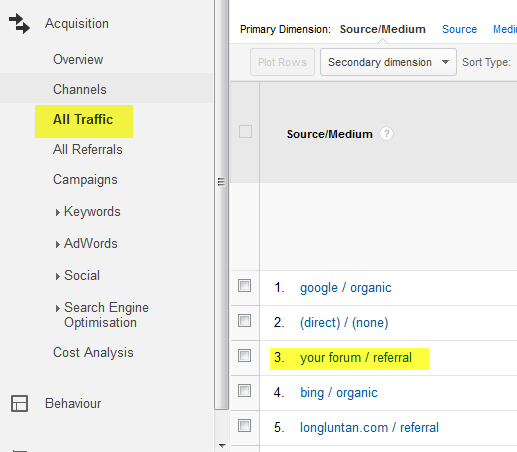Viewport: 517px width, 452px height.
Task: Switch primary dimension to Source
Action: tap(459, 29)
